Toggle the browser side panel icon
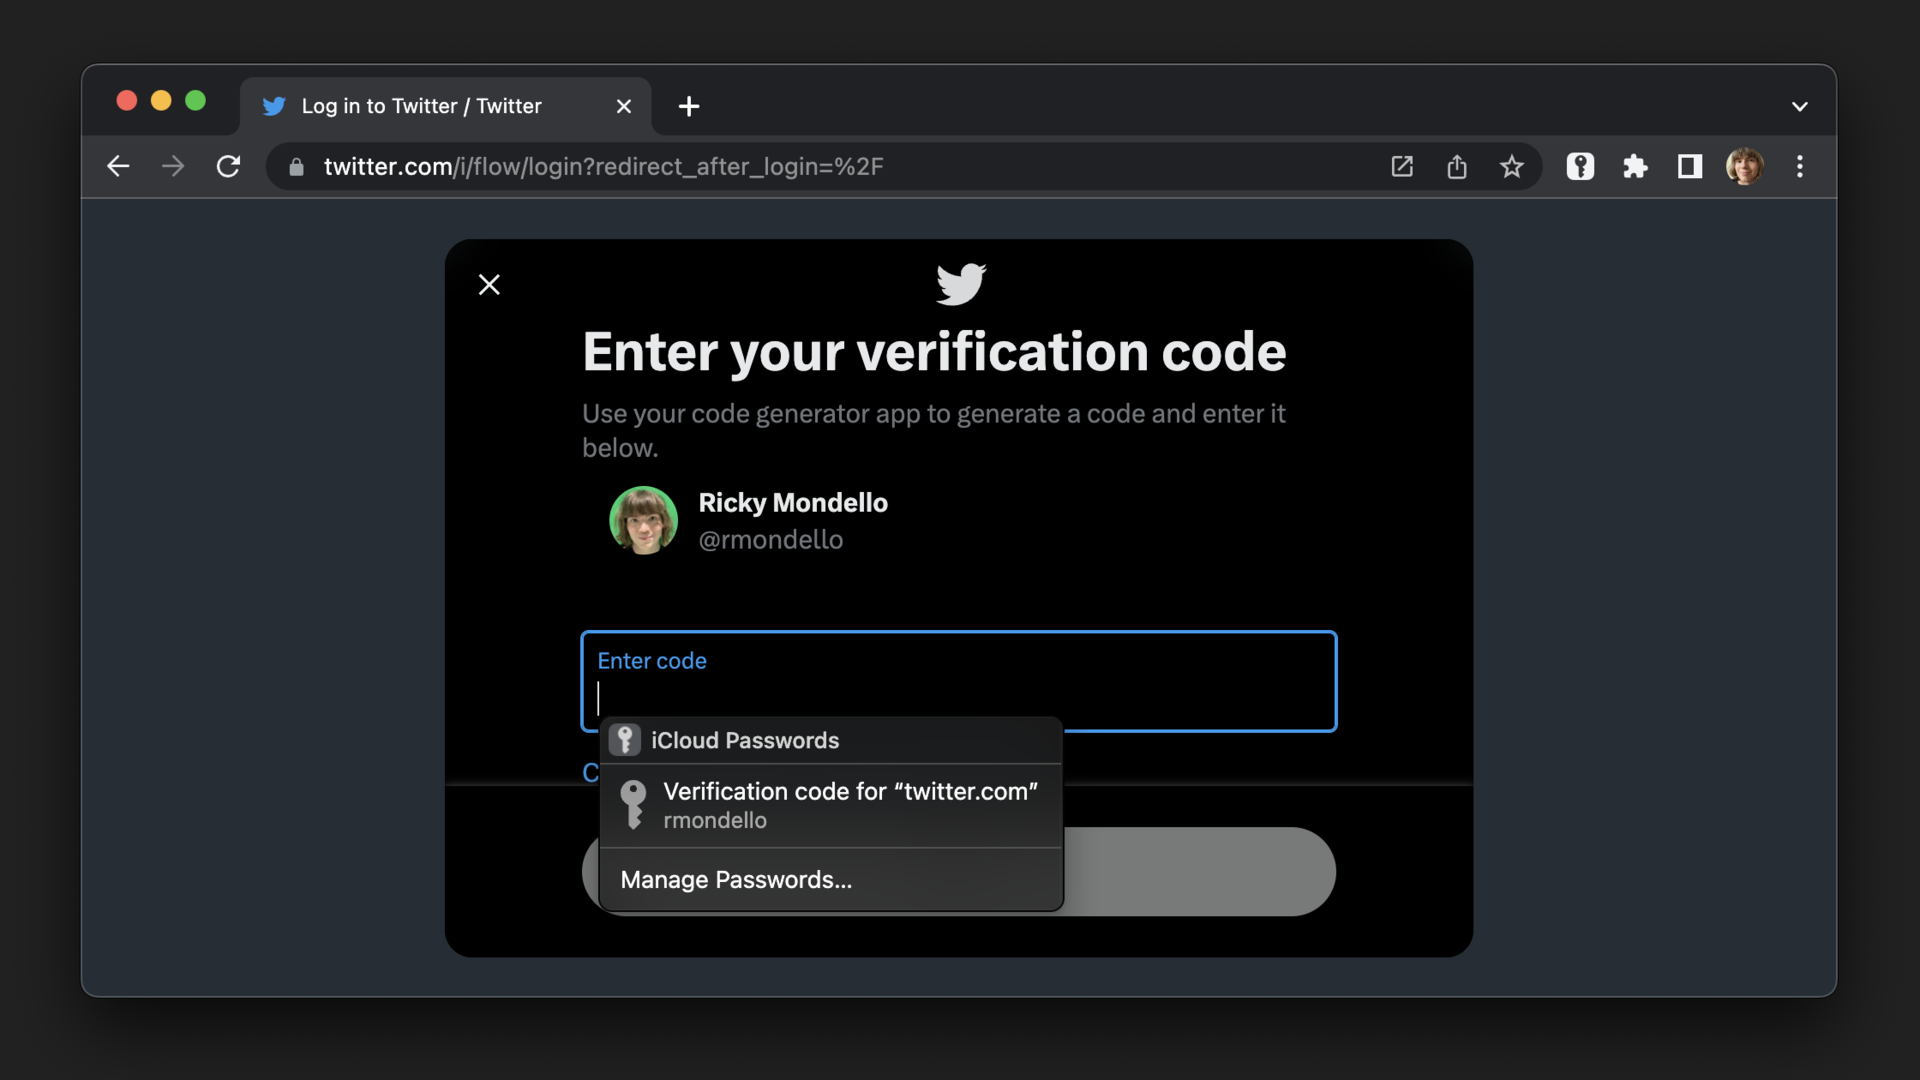The height and width of the screenshot is (1080, 1920). (x=1690, y=167)
